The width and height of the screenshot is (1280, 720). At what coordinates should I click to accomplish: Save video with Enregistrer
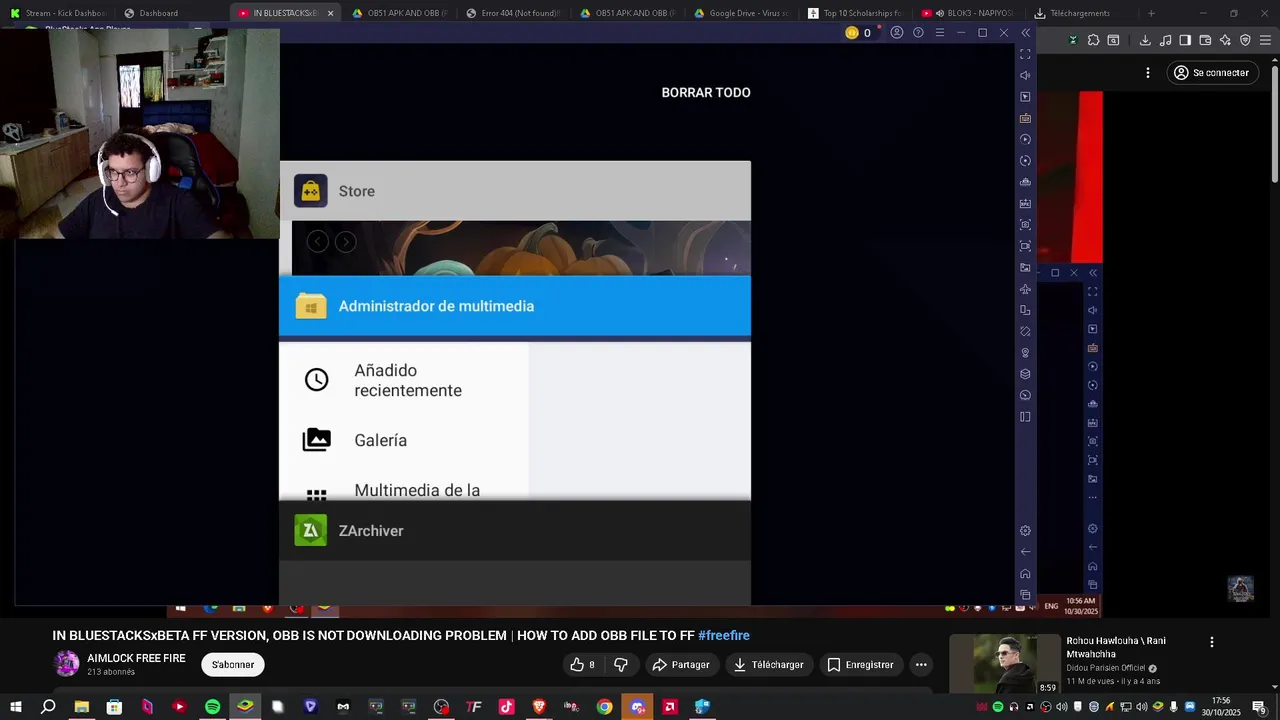coord(860,665)
